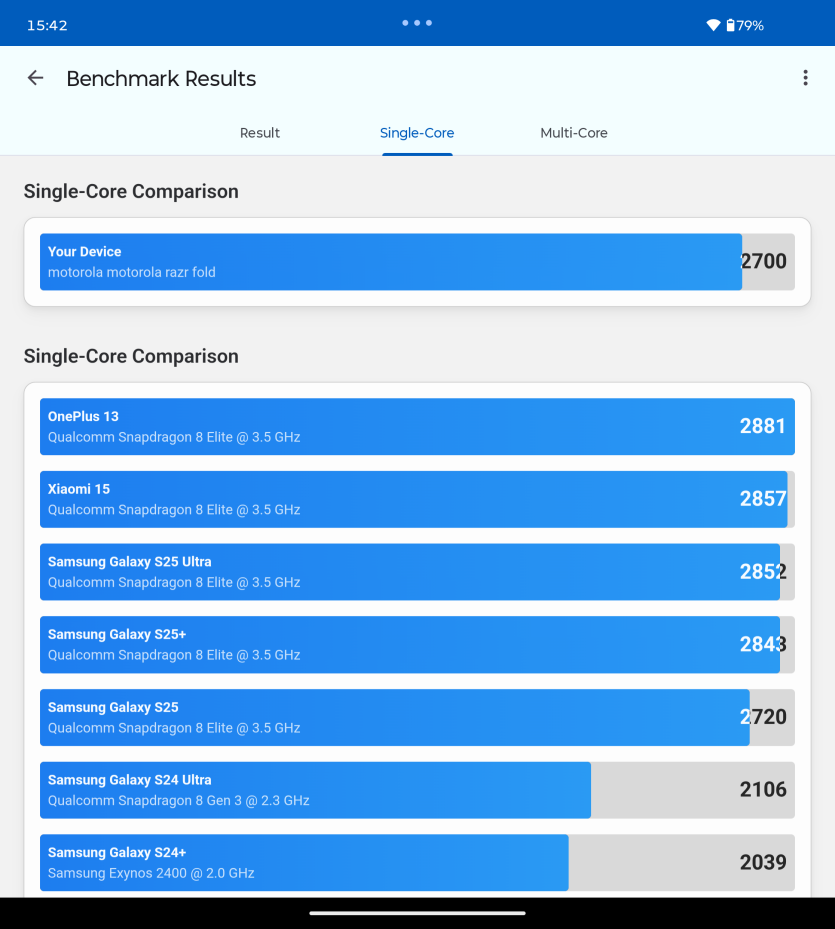Tap the OnePlus 13 result bar
This screenshot has width=835, height=929.
tap(417, 427)
